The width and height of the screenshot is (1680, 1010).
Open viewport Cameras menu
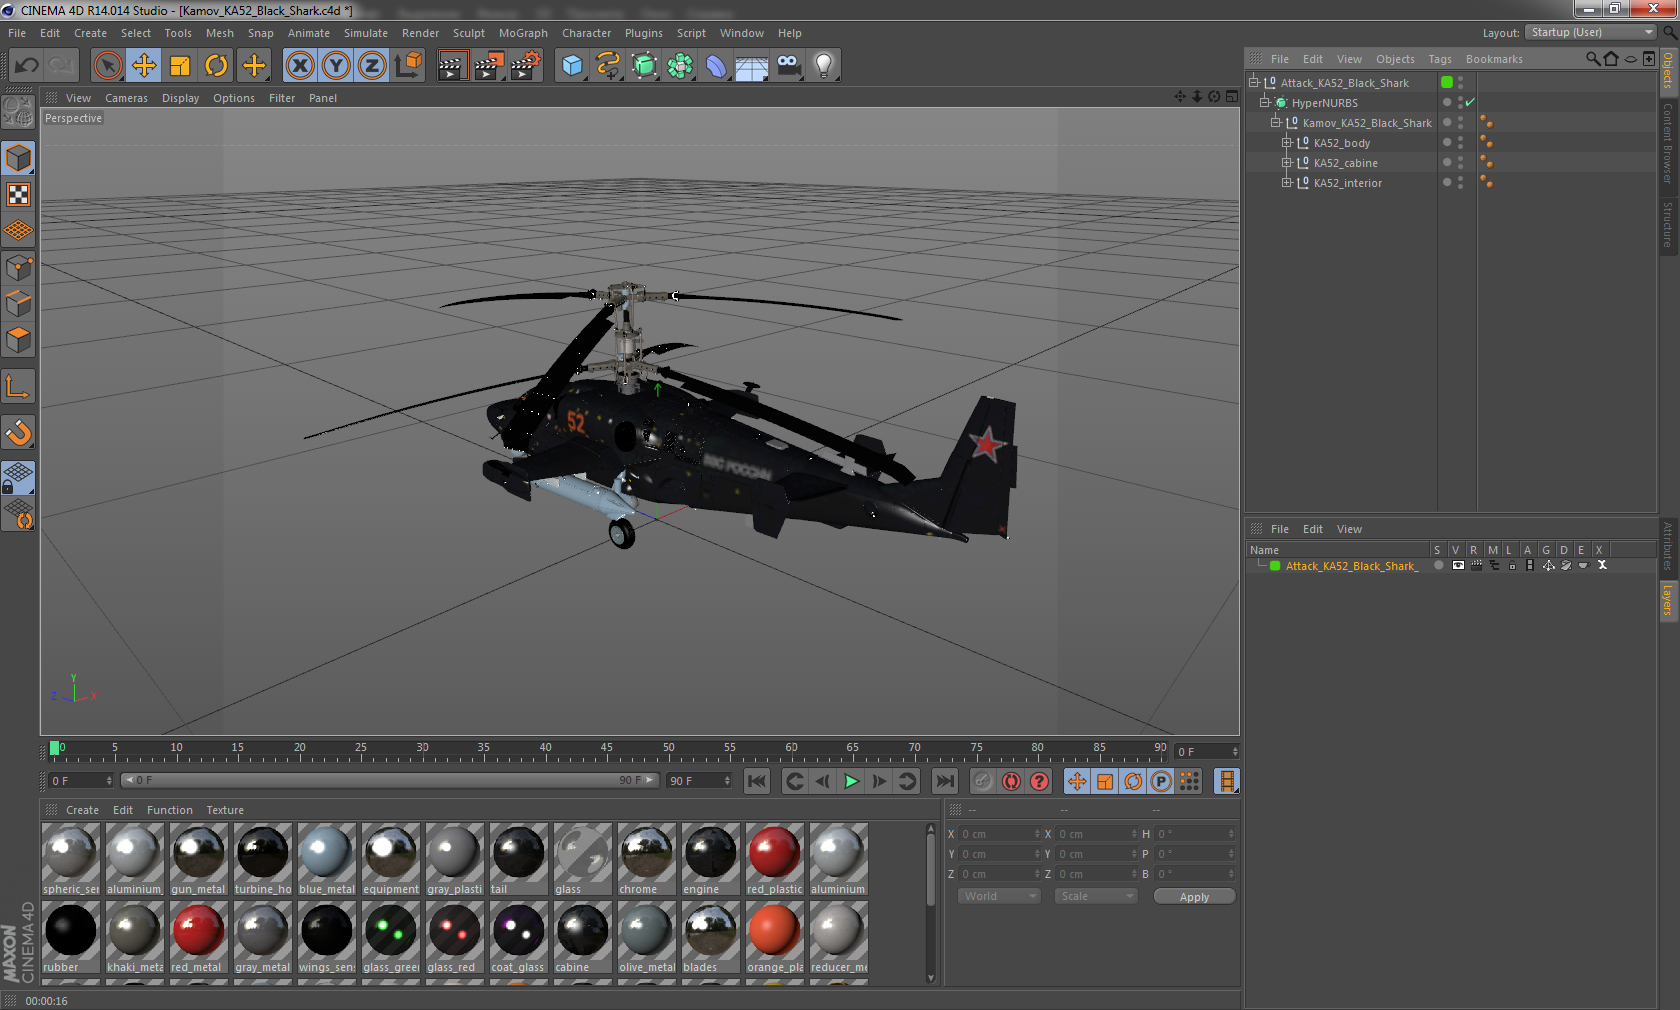[126, 98]
